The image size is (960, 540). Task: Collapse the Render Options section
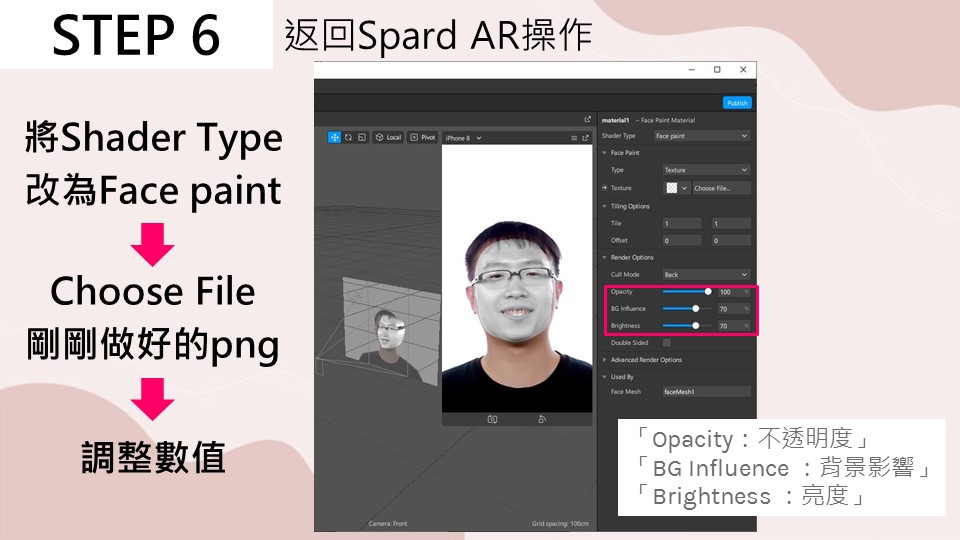[x=605, y=258]
